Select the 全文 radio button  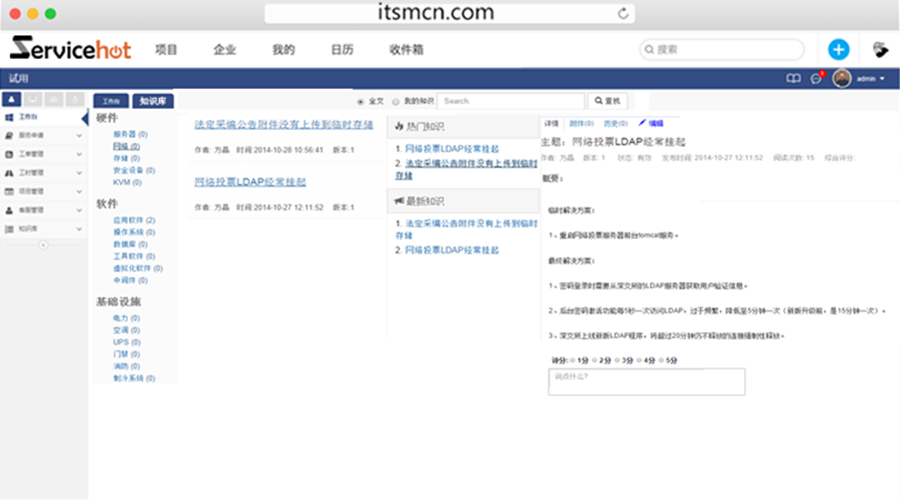point(361,101)
